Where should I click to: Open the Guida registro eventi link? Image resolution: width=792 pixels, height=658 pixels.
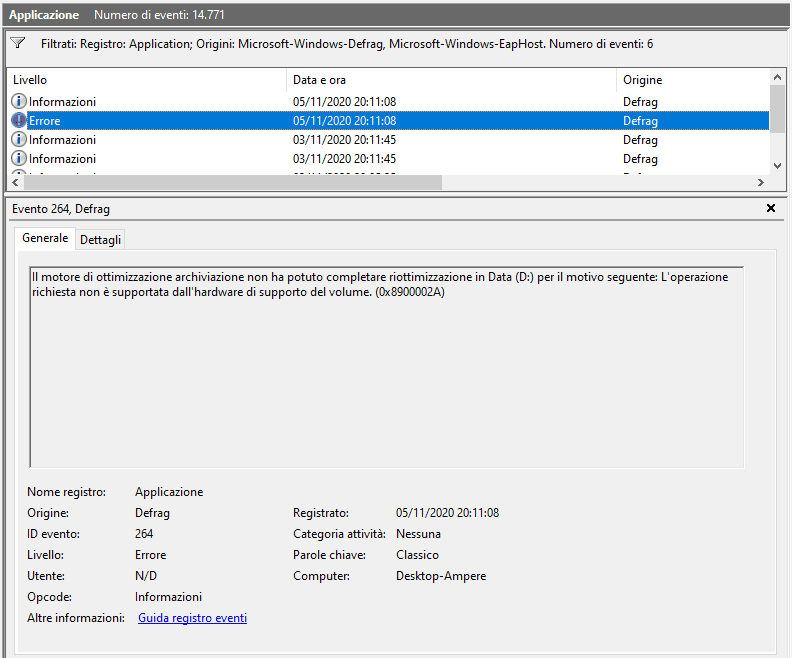coord(192,618)
